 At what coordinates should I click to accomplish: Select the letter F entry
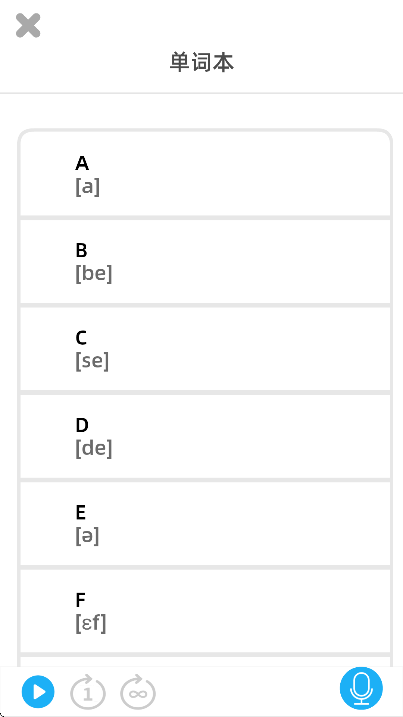point(205,611)
